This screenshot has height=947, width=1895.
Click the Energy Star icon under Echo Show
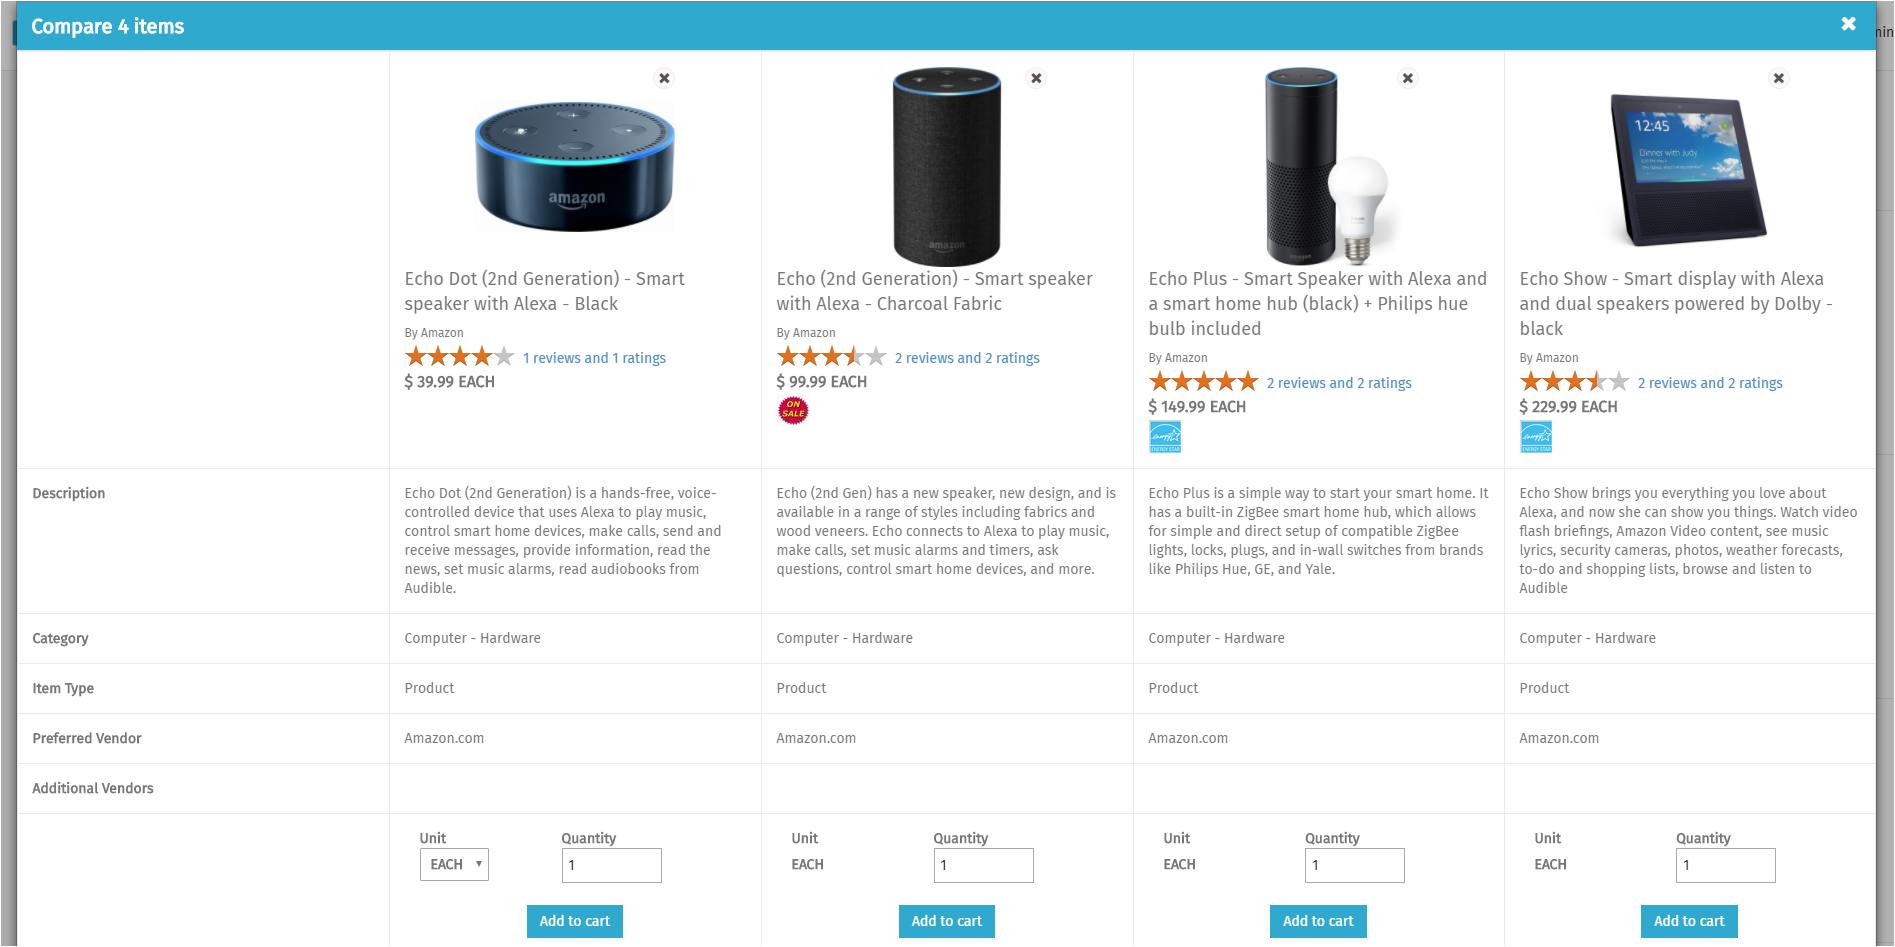coord(1536,436)
